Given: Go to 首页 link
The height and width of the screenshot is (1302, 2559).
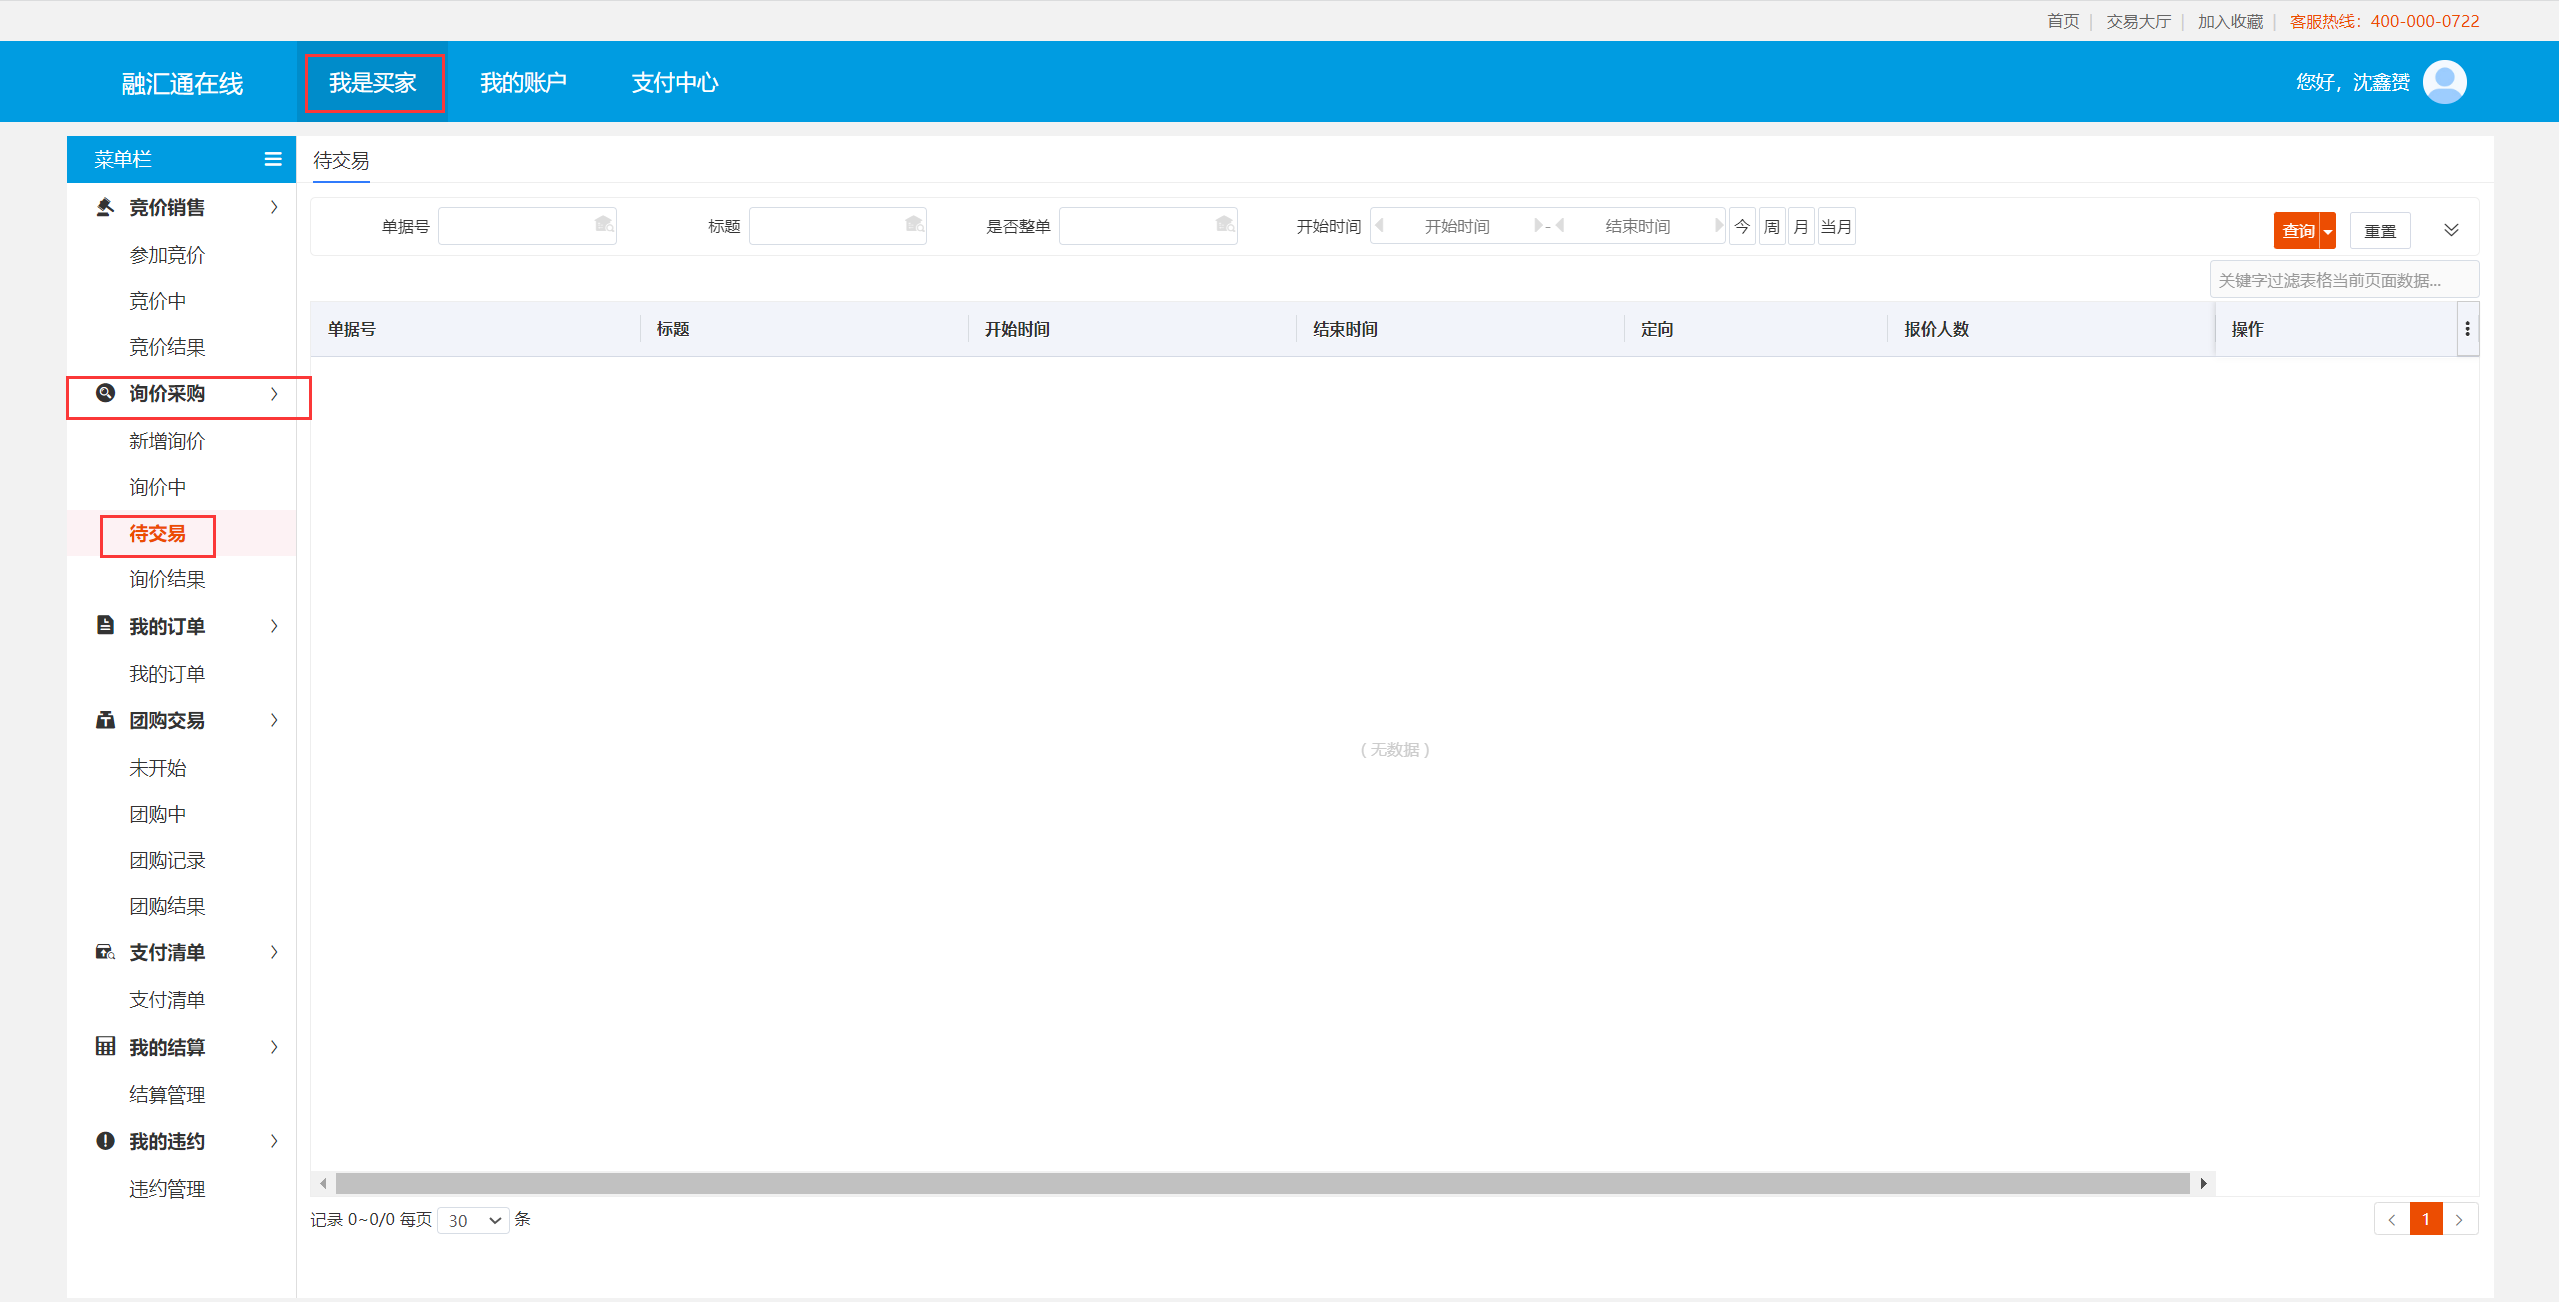Looking at the screenshot, I should pyautogui.click(x=2063, y=21).
